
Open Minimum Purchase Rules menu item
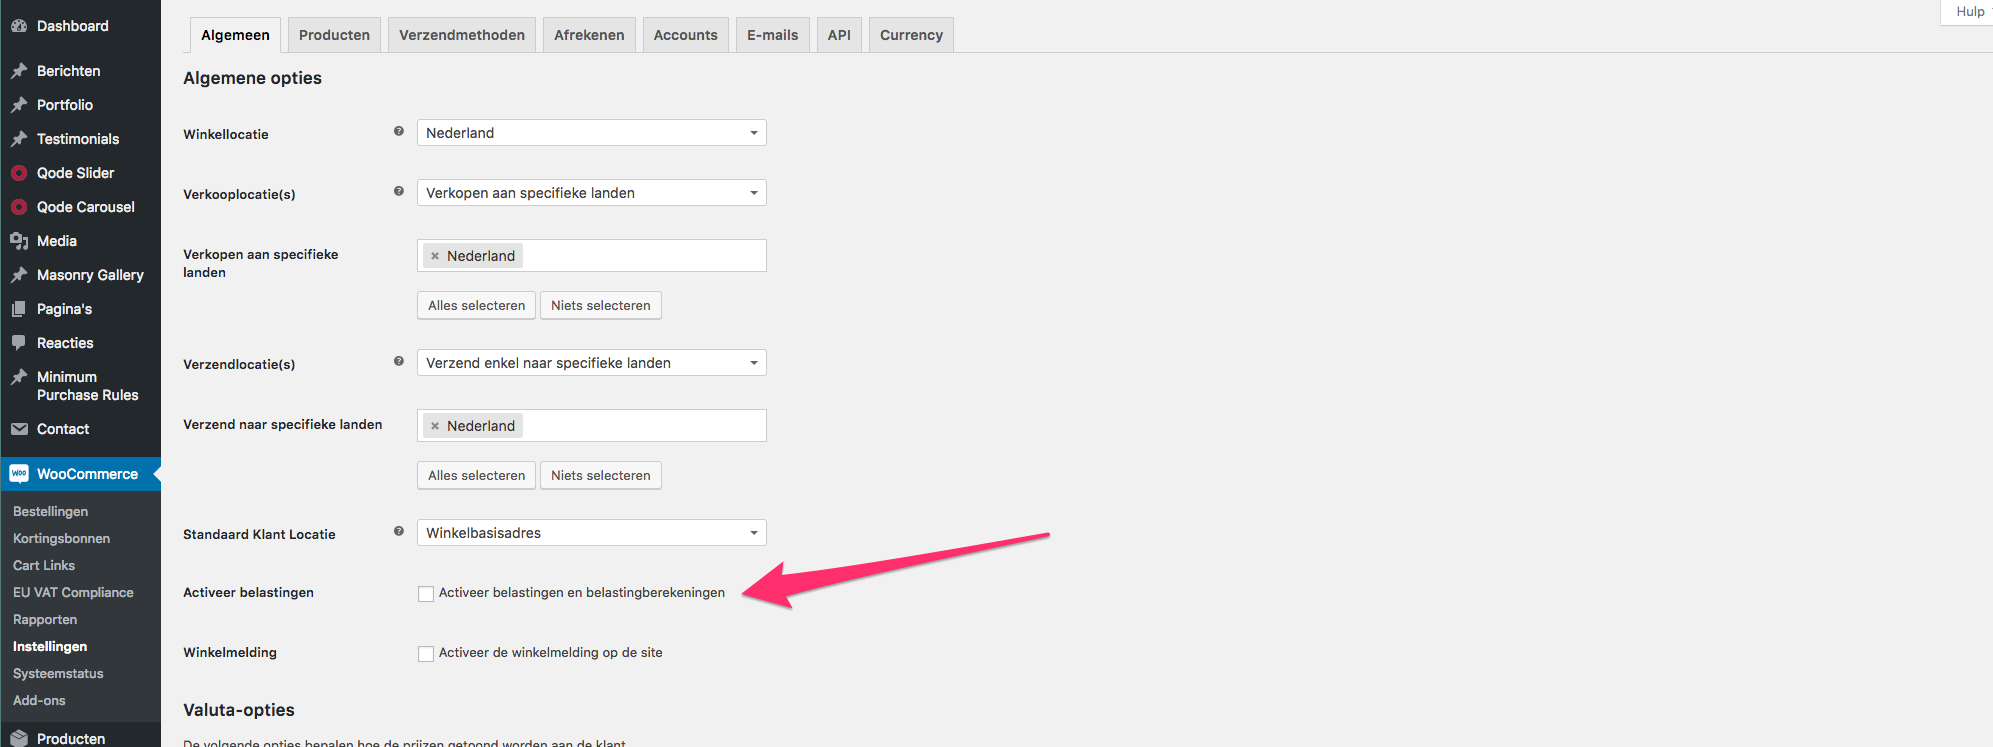80,386
